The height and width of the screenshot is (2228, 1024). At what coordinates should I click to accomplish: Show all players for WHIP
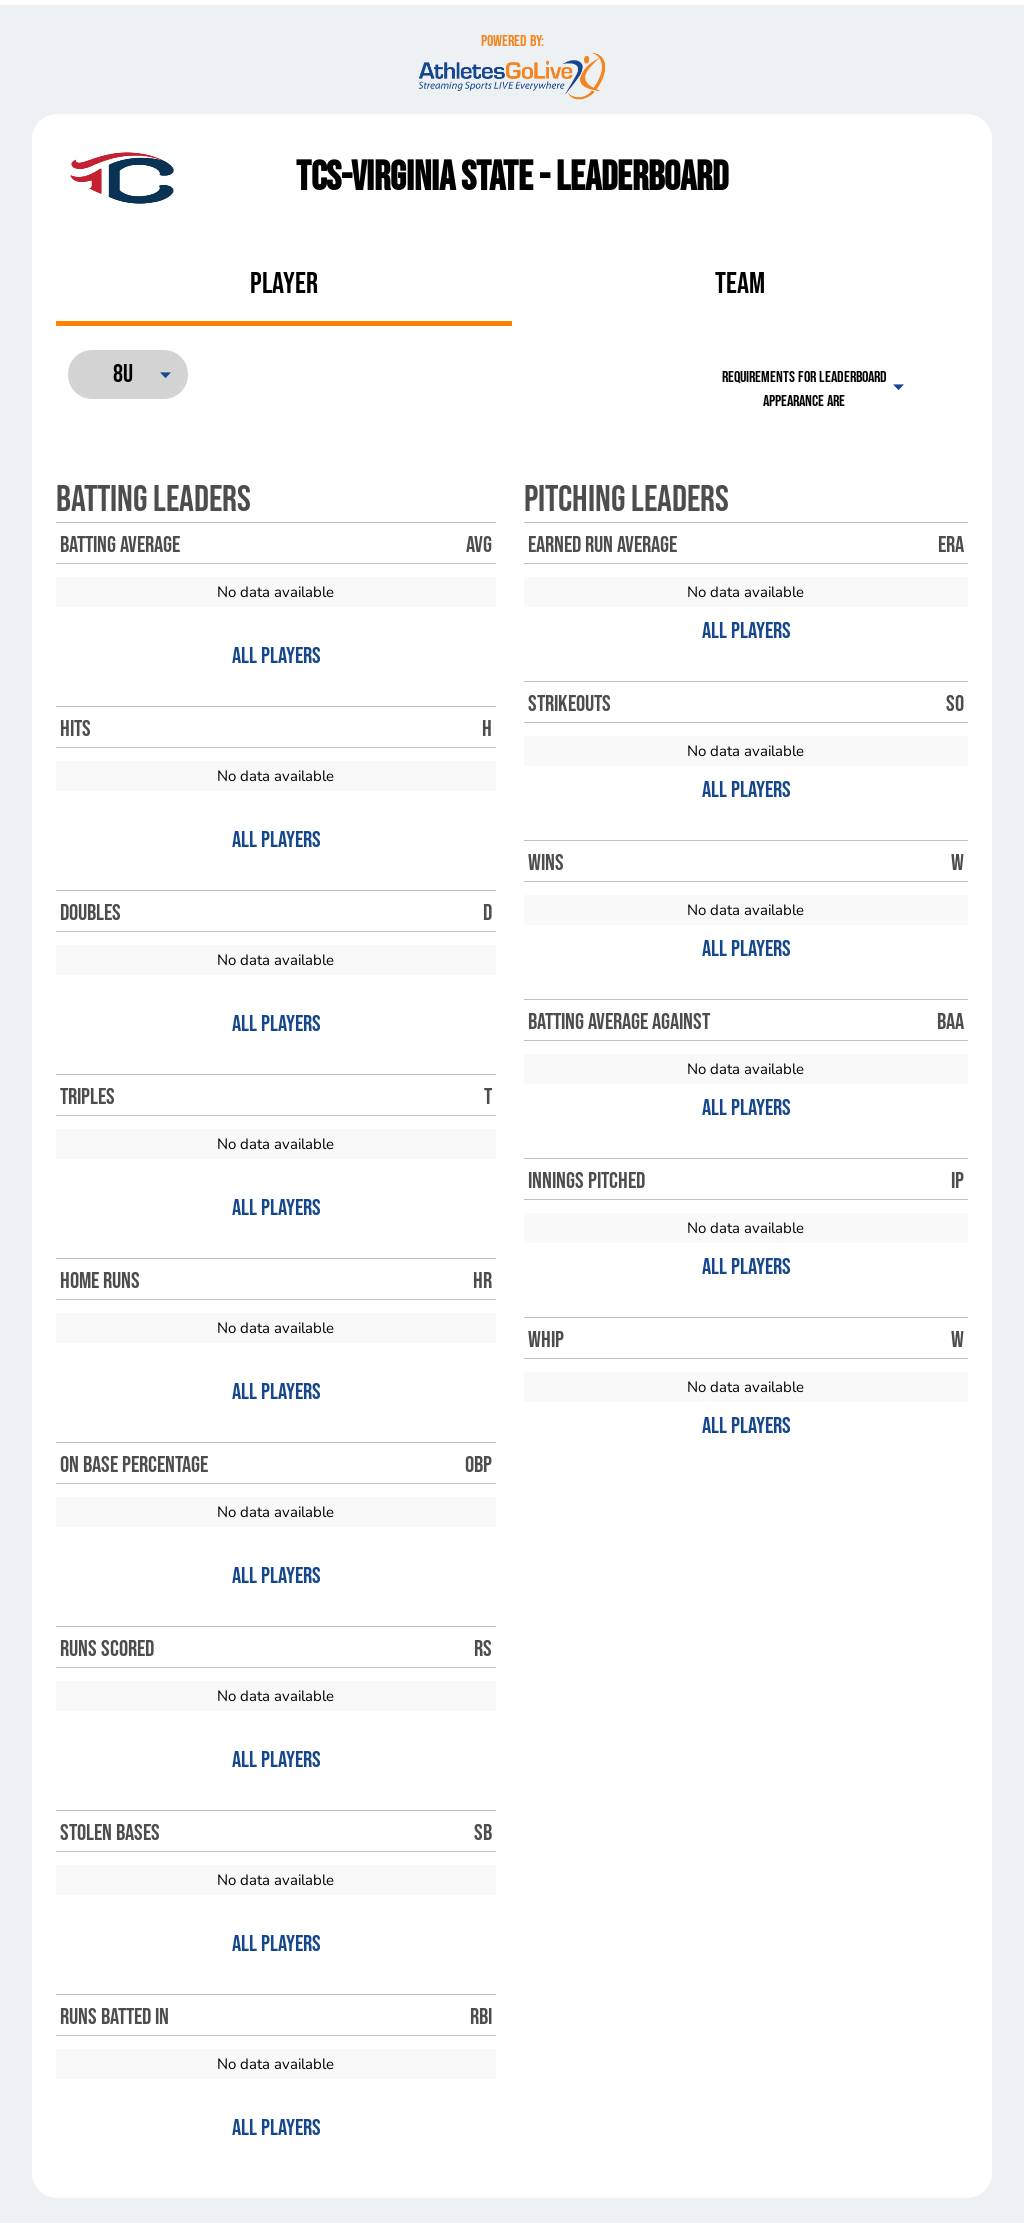coord(746,1426)
